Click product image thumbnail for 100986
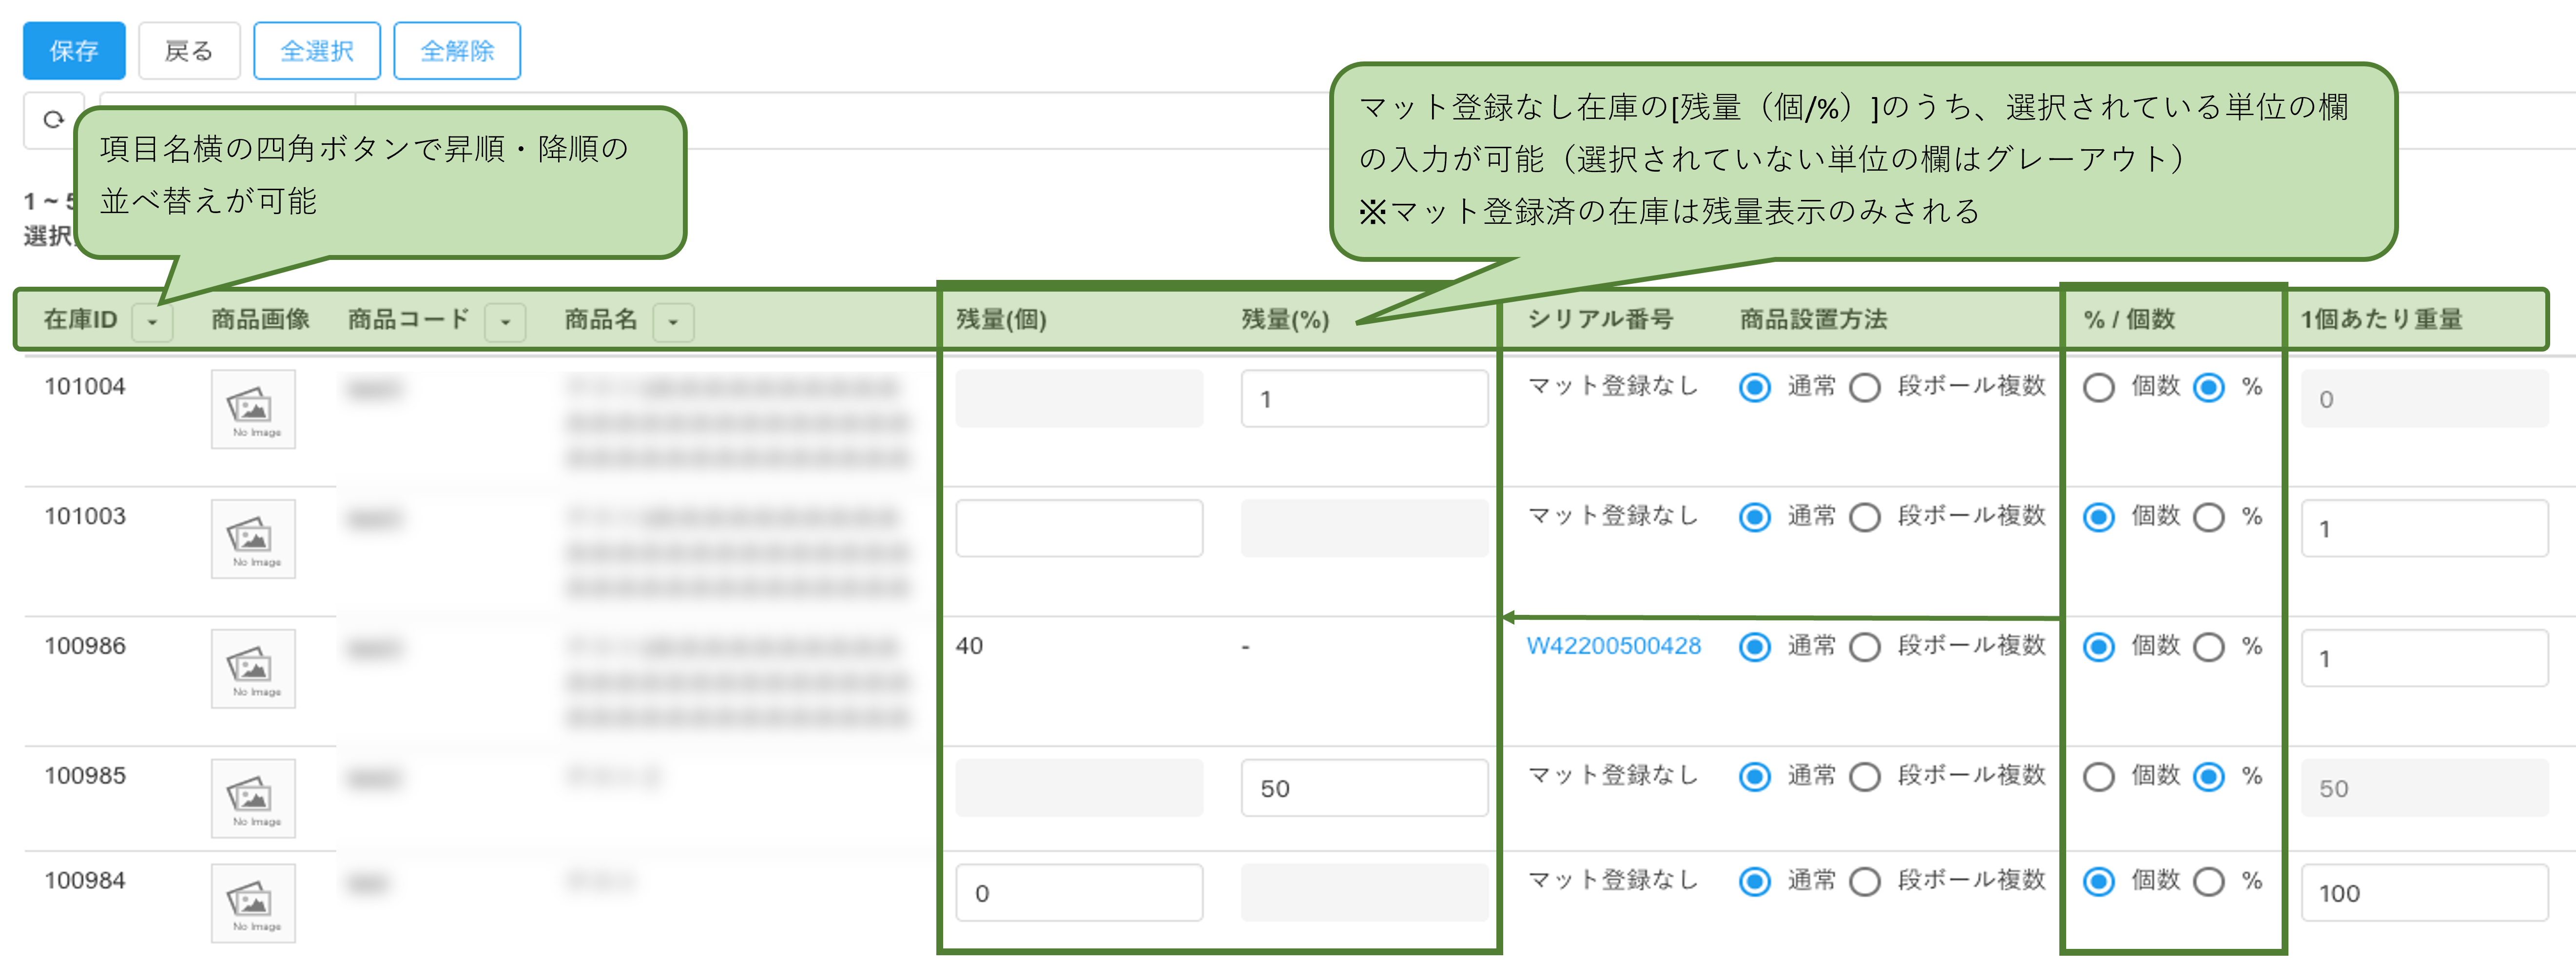2576x965 pixels. pos(253,669)
